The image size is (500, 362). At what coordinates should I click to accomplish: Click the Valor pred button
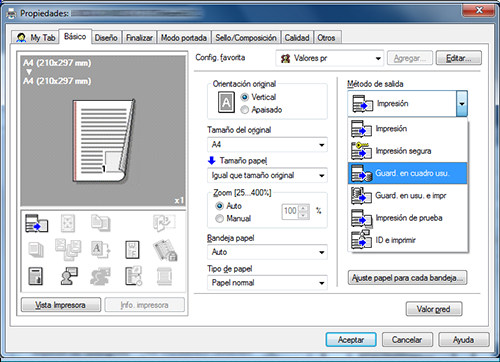tap(434, 309)
